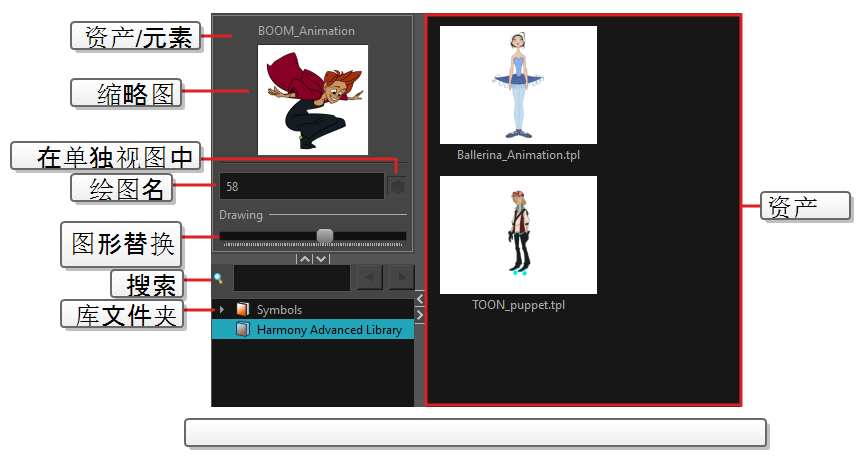Screen dimensions: 866x462
Task: Click the previous search result arrow button
Action: pyautogui.click(x=369, y=278)
